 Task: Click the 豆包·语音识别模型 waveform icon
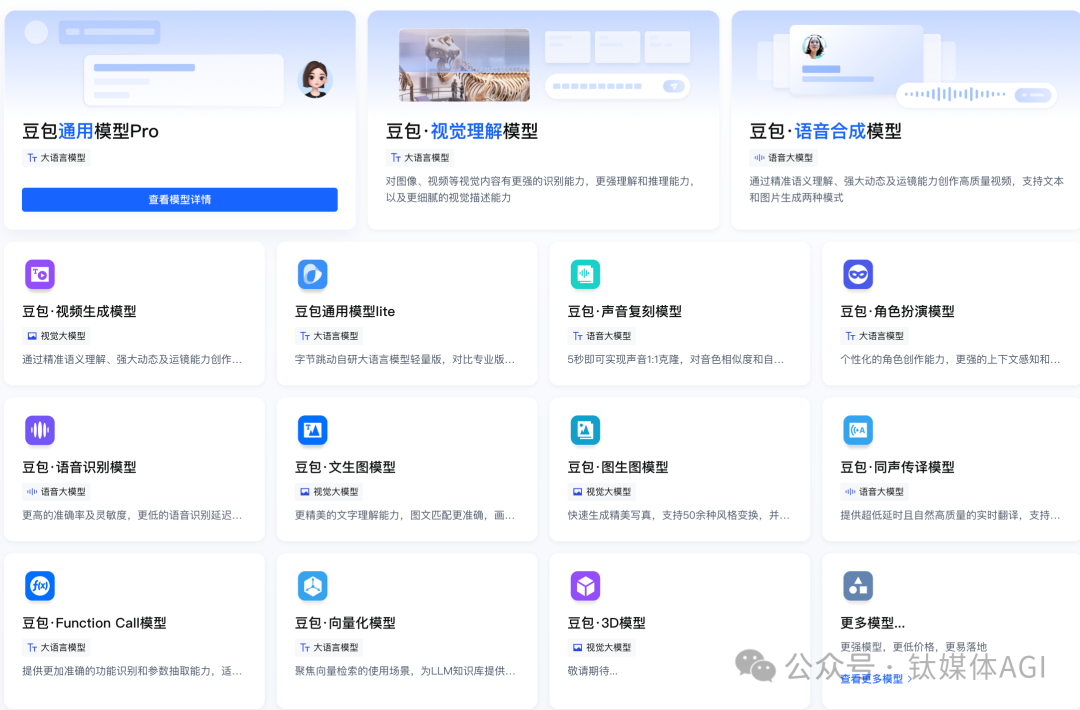tap(40, 430)
